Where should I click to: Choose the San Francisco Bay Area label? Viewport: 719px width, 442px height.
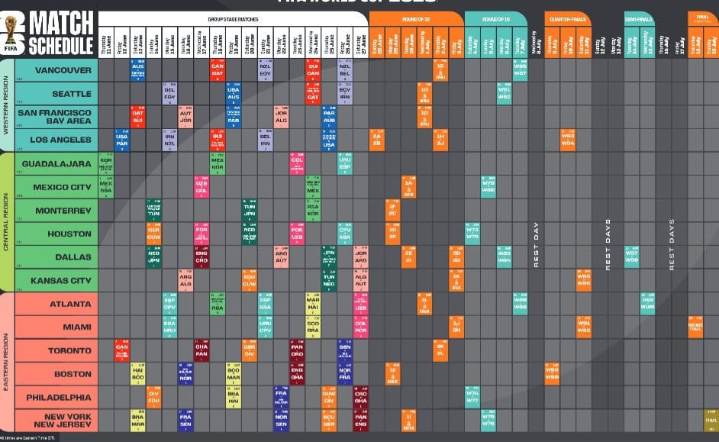point(58,117)
